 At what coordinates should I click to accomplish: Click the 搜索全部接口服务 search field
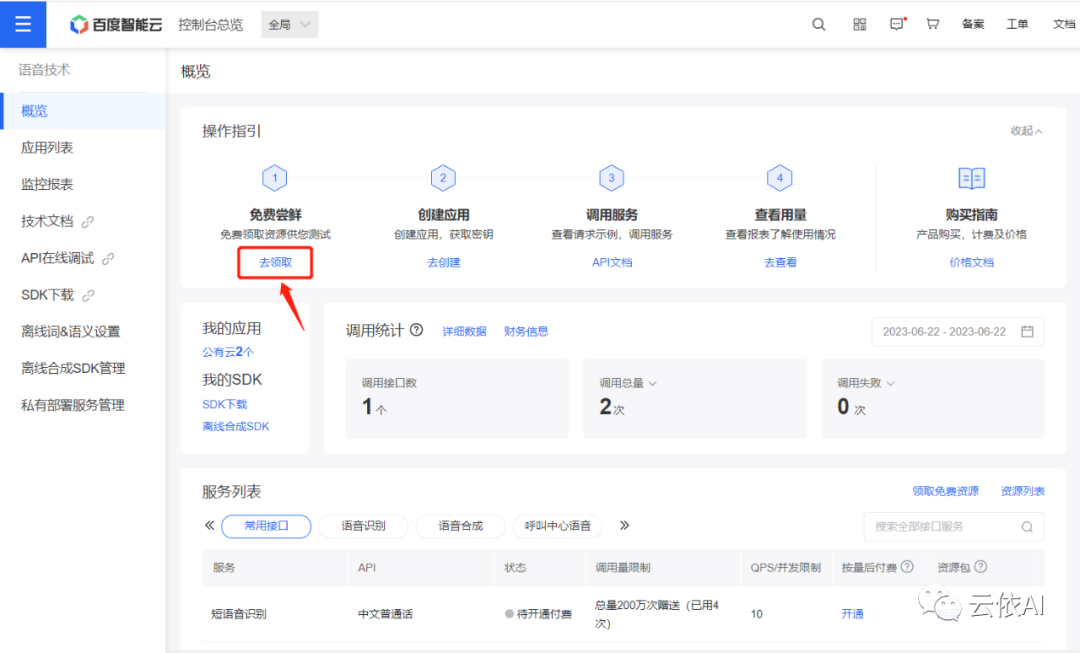[954, 527]
